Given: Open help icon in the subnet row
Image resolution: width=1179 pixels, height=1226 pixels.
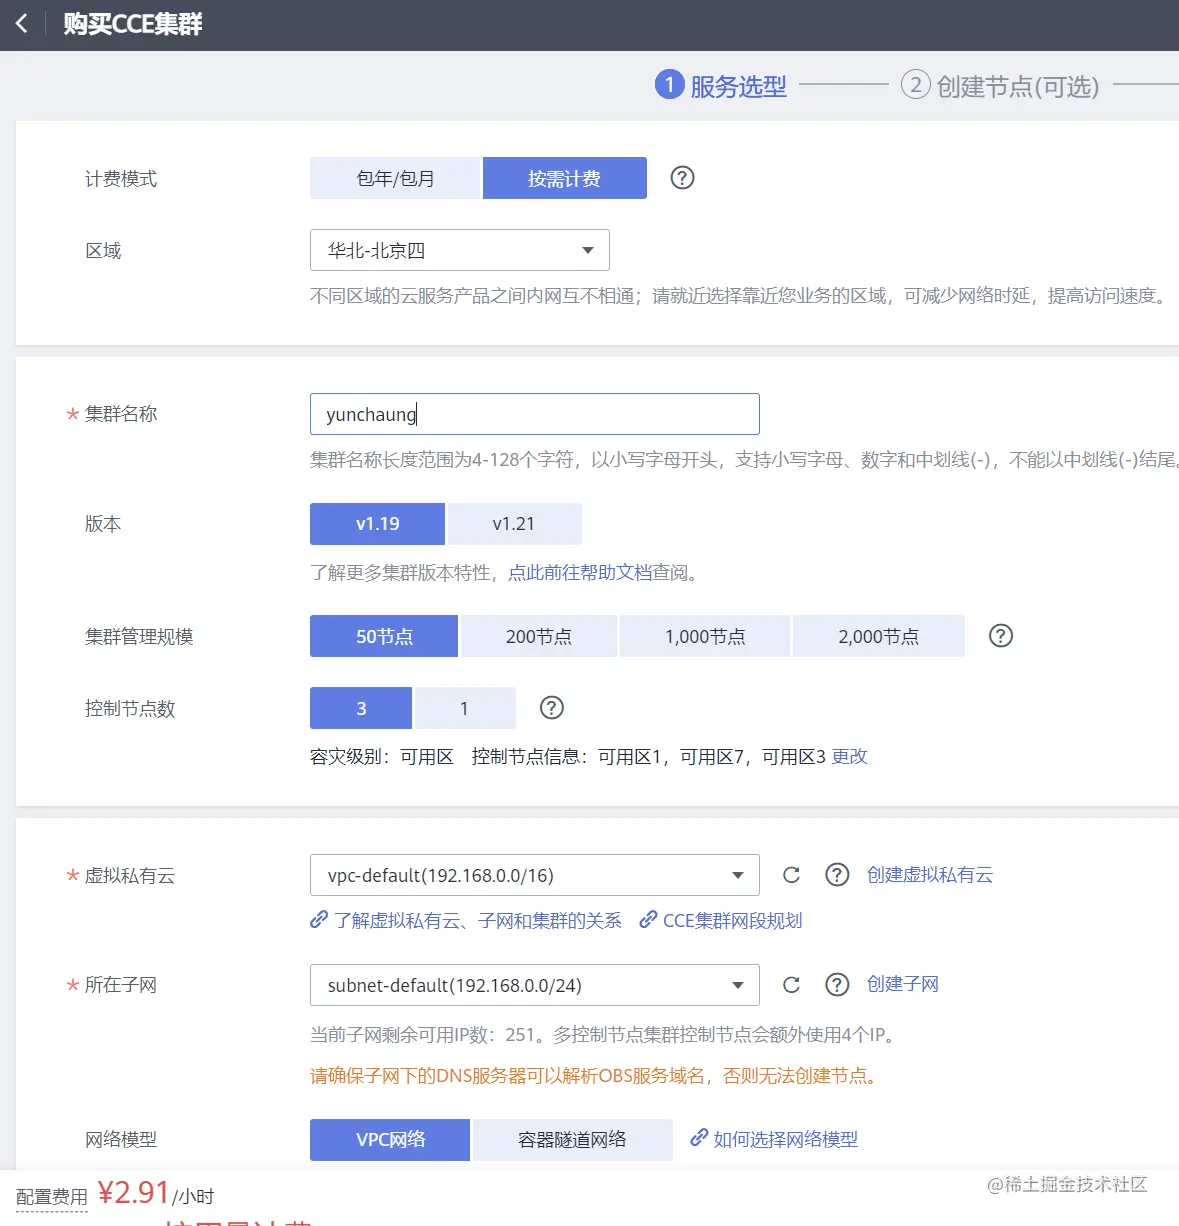Looking at the screenshot, I should (x=837, y=985).
